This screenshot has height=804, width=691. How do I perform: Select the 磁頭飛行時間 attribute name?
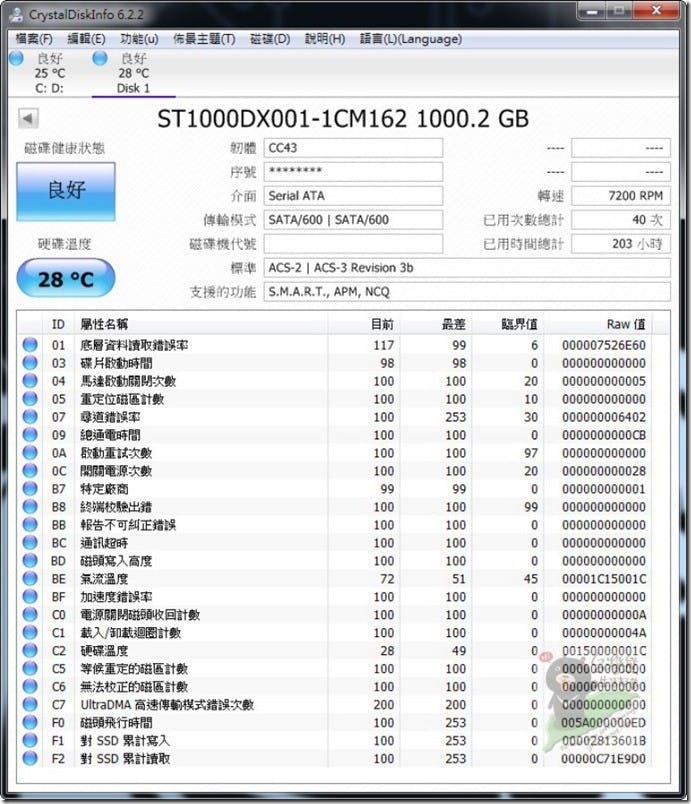pyautogui.click(x=116, y=722)
